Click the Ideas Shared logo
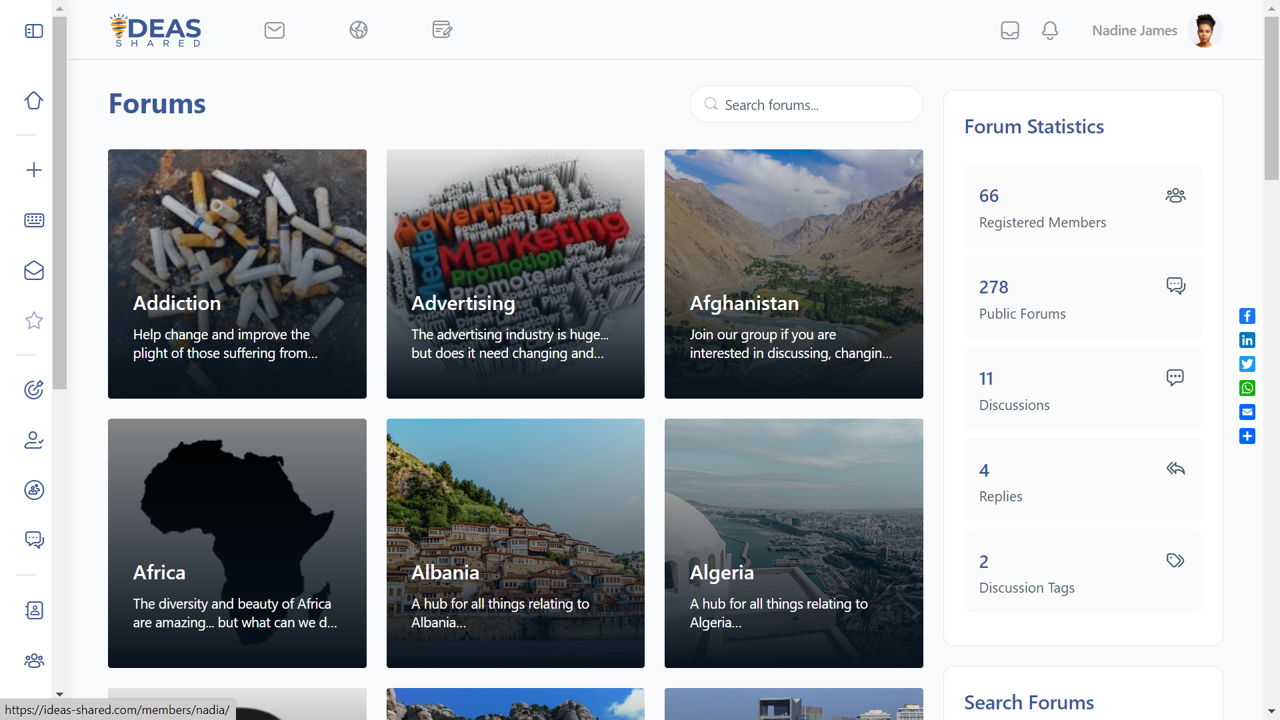1280x720 pixels. tap(155, 30)
